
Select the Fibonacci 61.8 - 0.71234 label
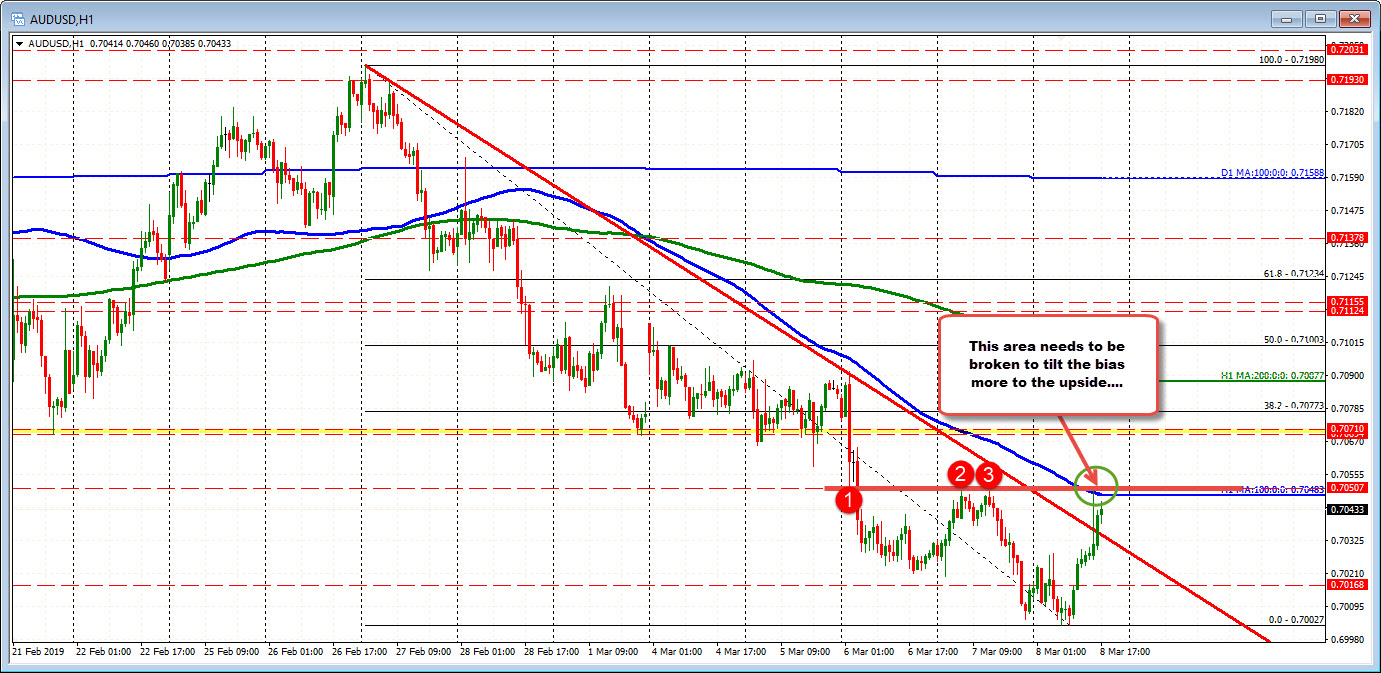coord(1293,273)
